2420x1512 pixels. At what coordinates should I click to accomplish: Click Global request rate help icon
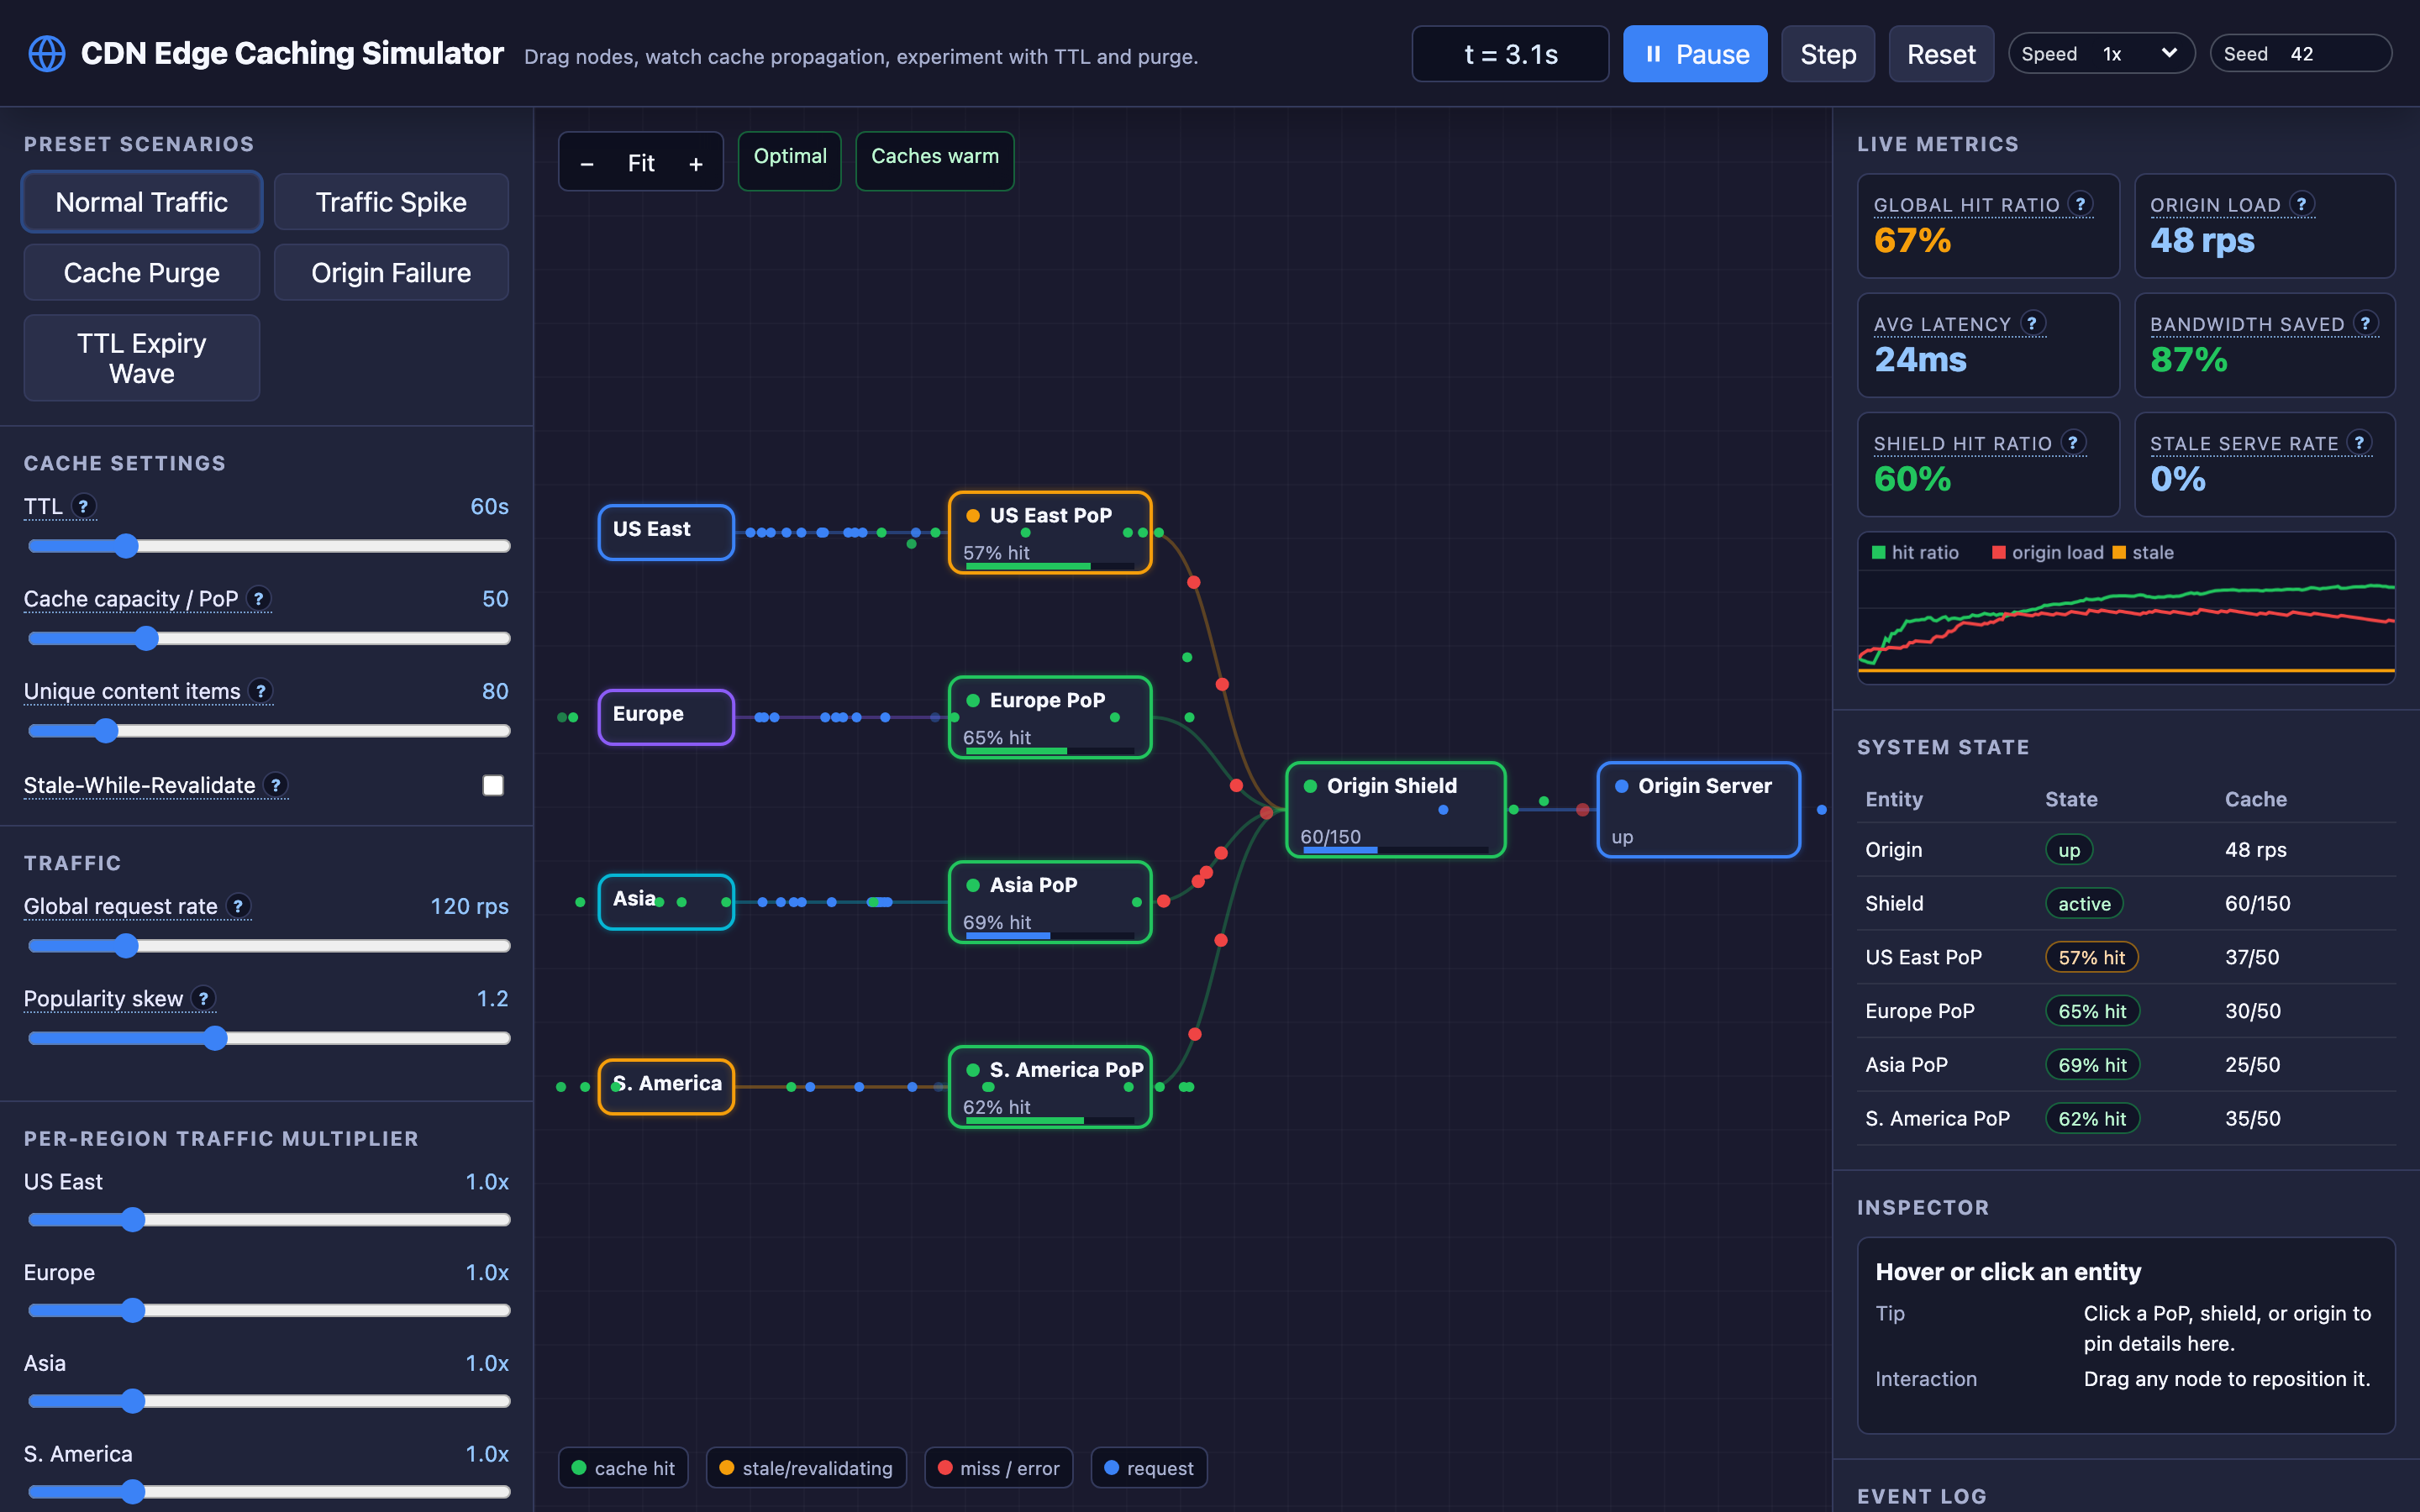click(238, 906)
